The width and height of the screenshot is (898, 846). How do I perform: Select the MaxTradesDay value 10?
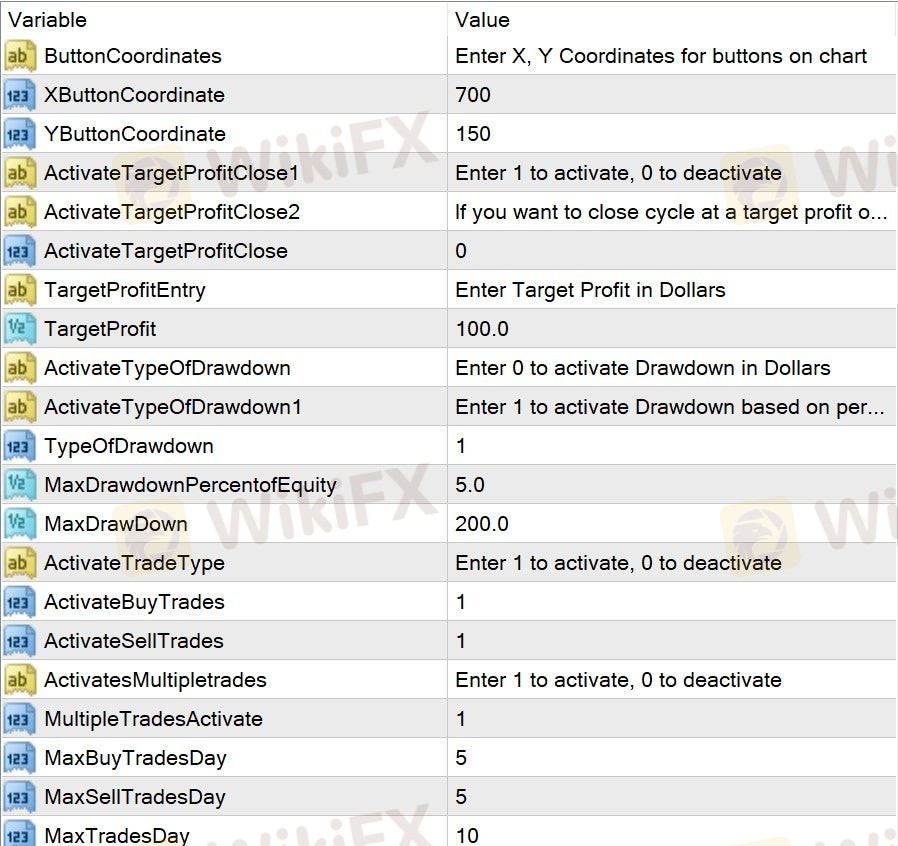467,835
